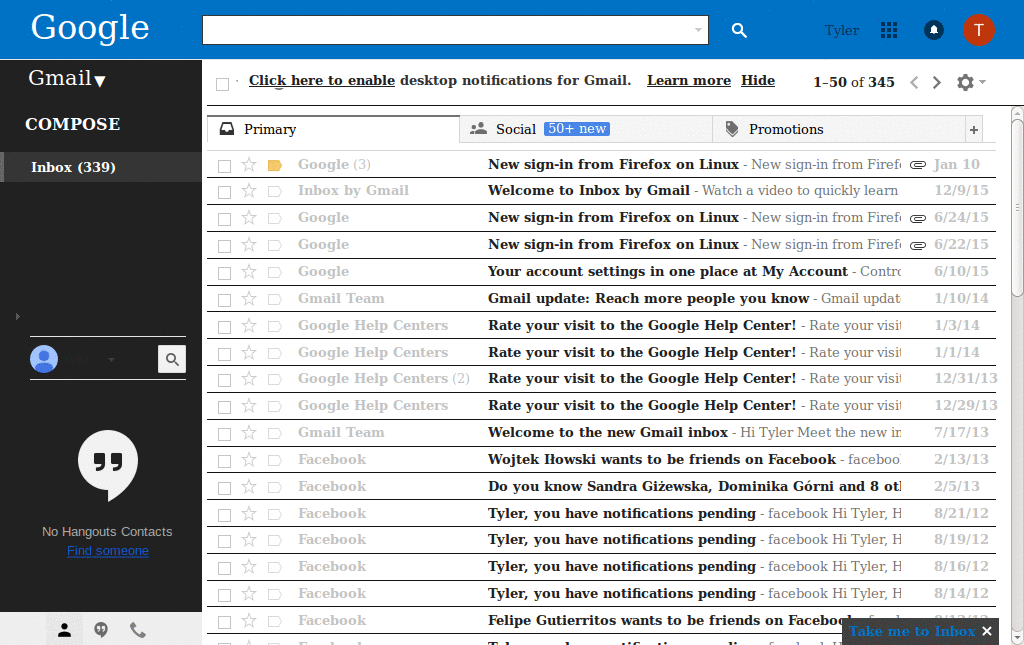Expand search options arrow in search box

tap(698, 30)
